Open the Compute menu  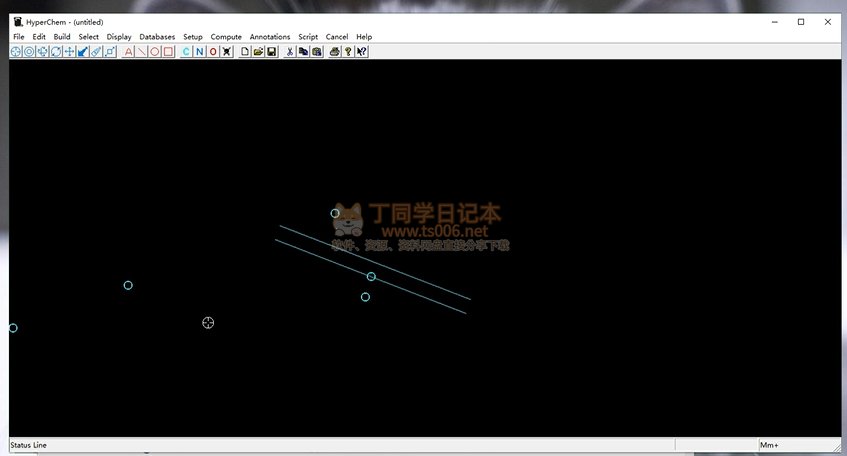(x=226, y=37)
